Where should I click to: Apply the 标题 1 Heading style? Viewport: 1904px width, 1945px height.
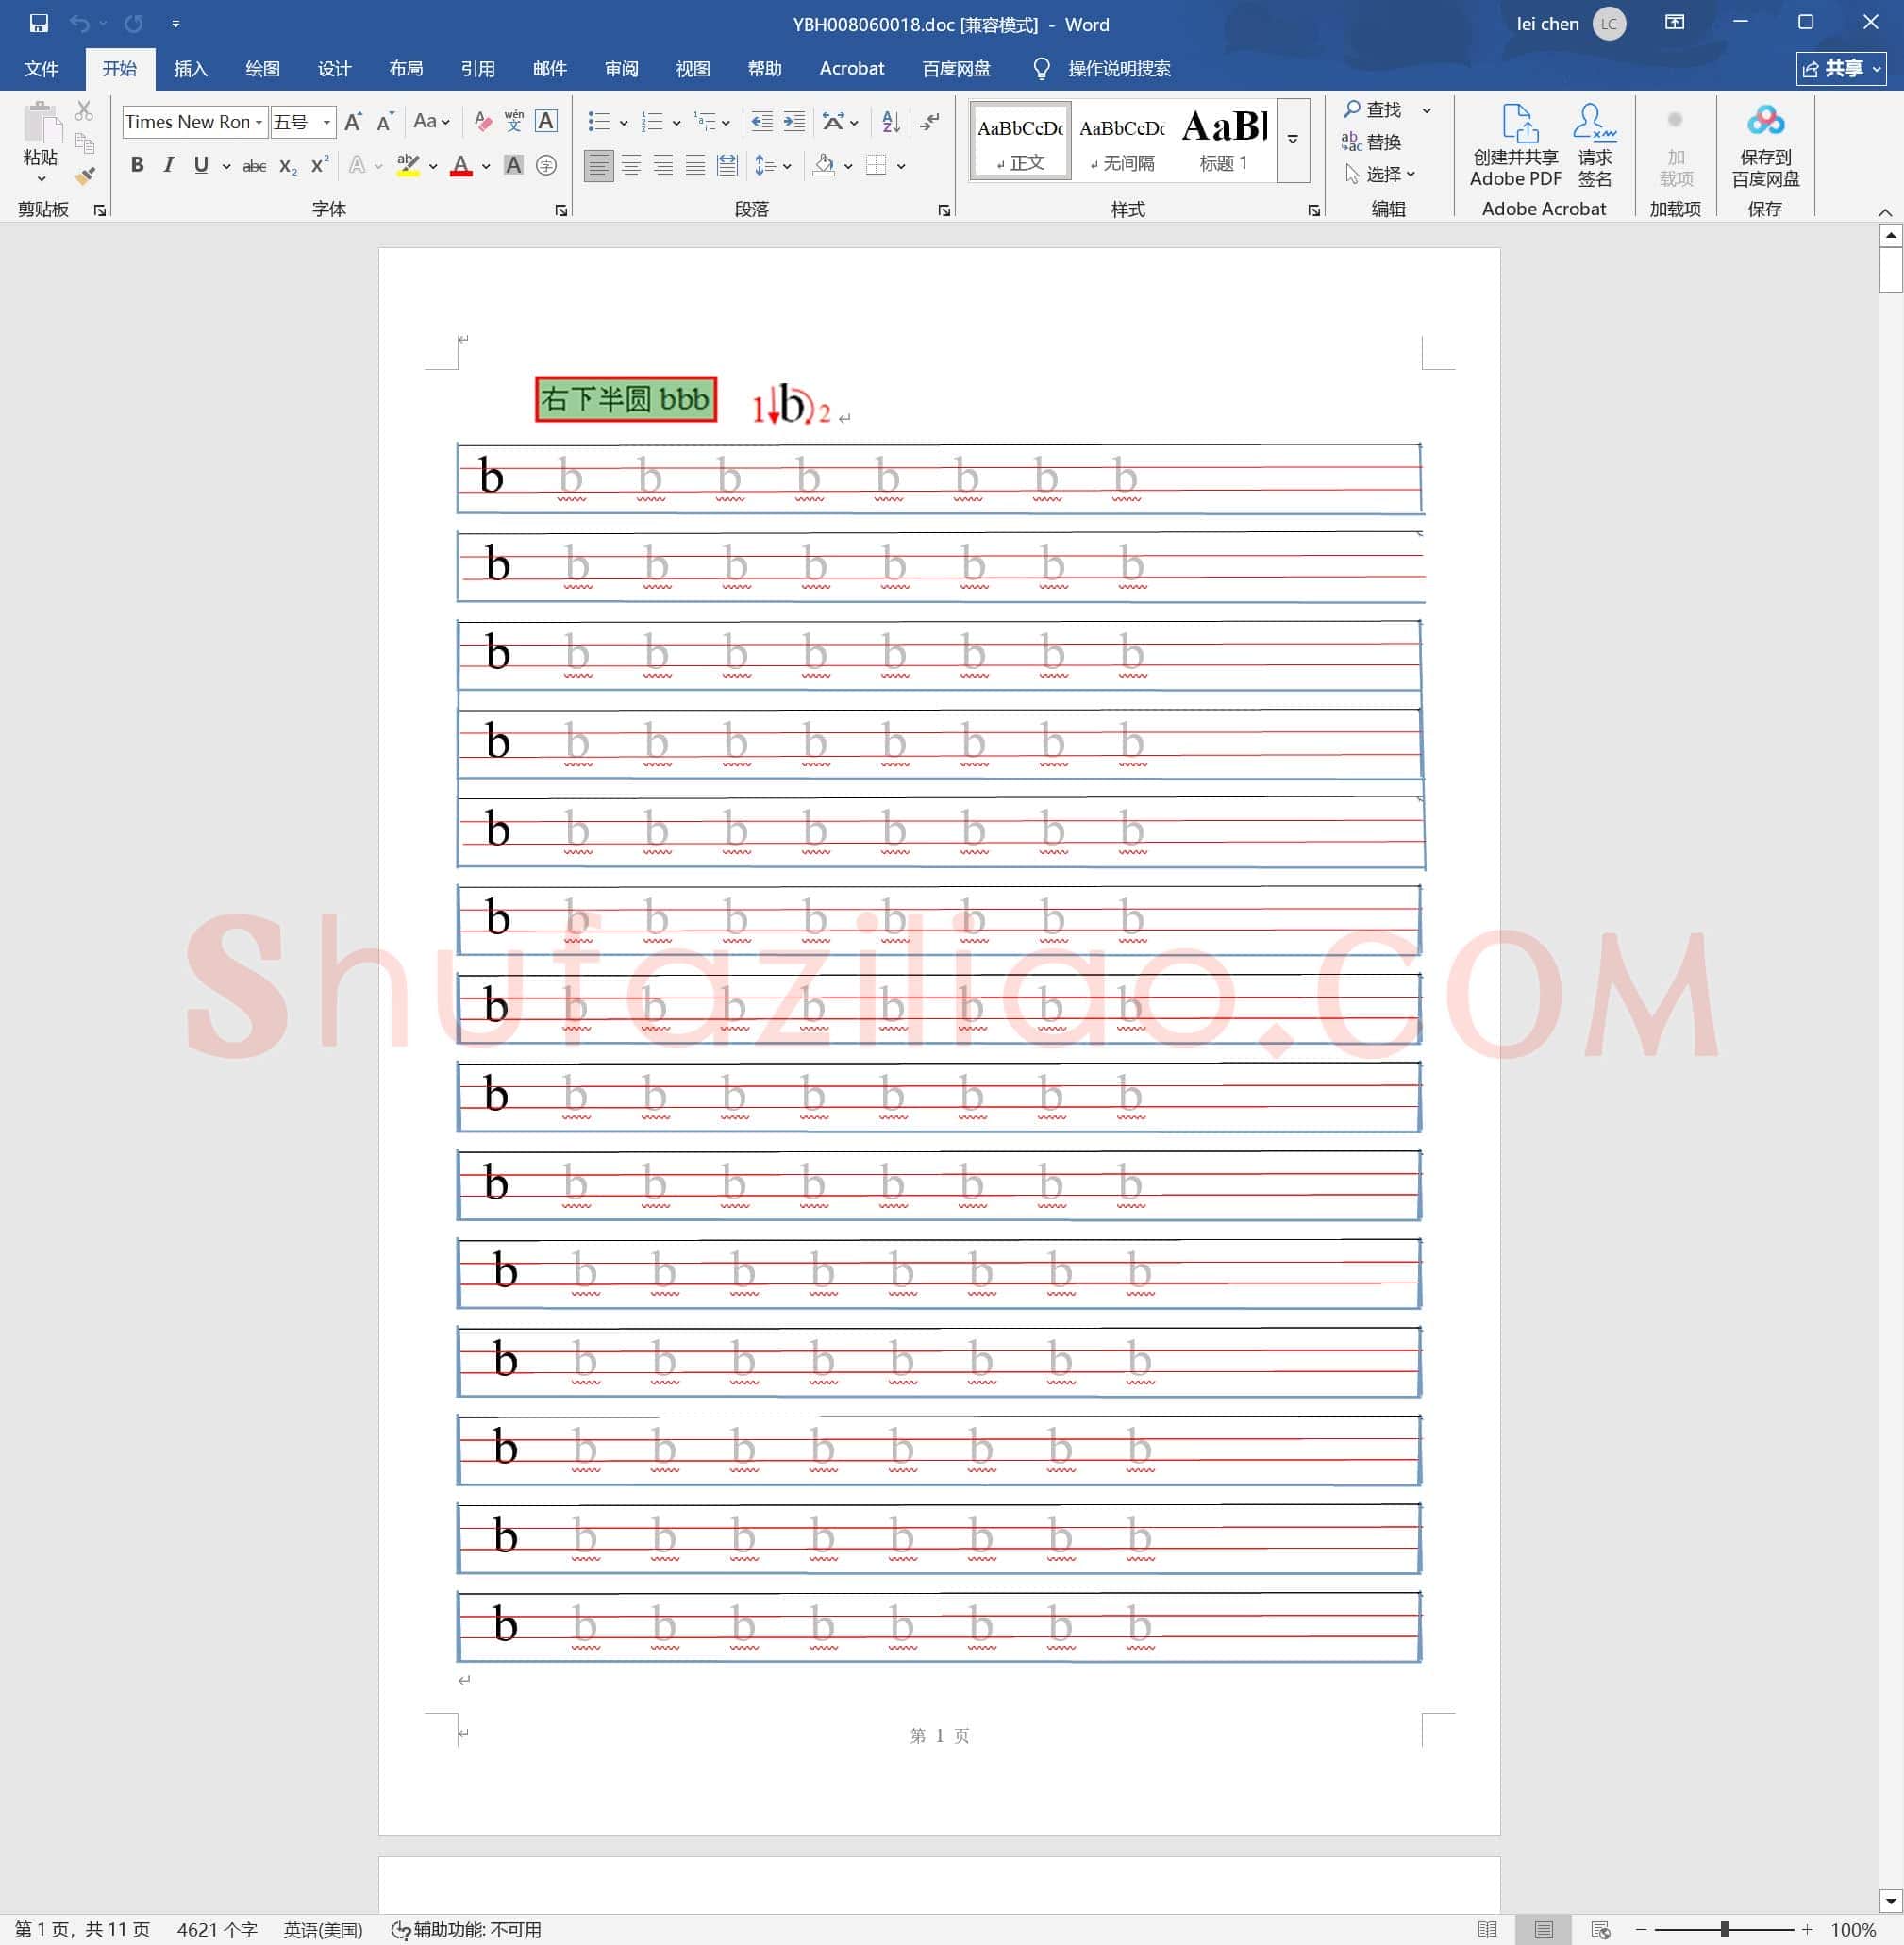[1224, 141]
